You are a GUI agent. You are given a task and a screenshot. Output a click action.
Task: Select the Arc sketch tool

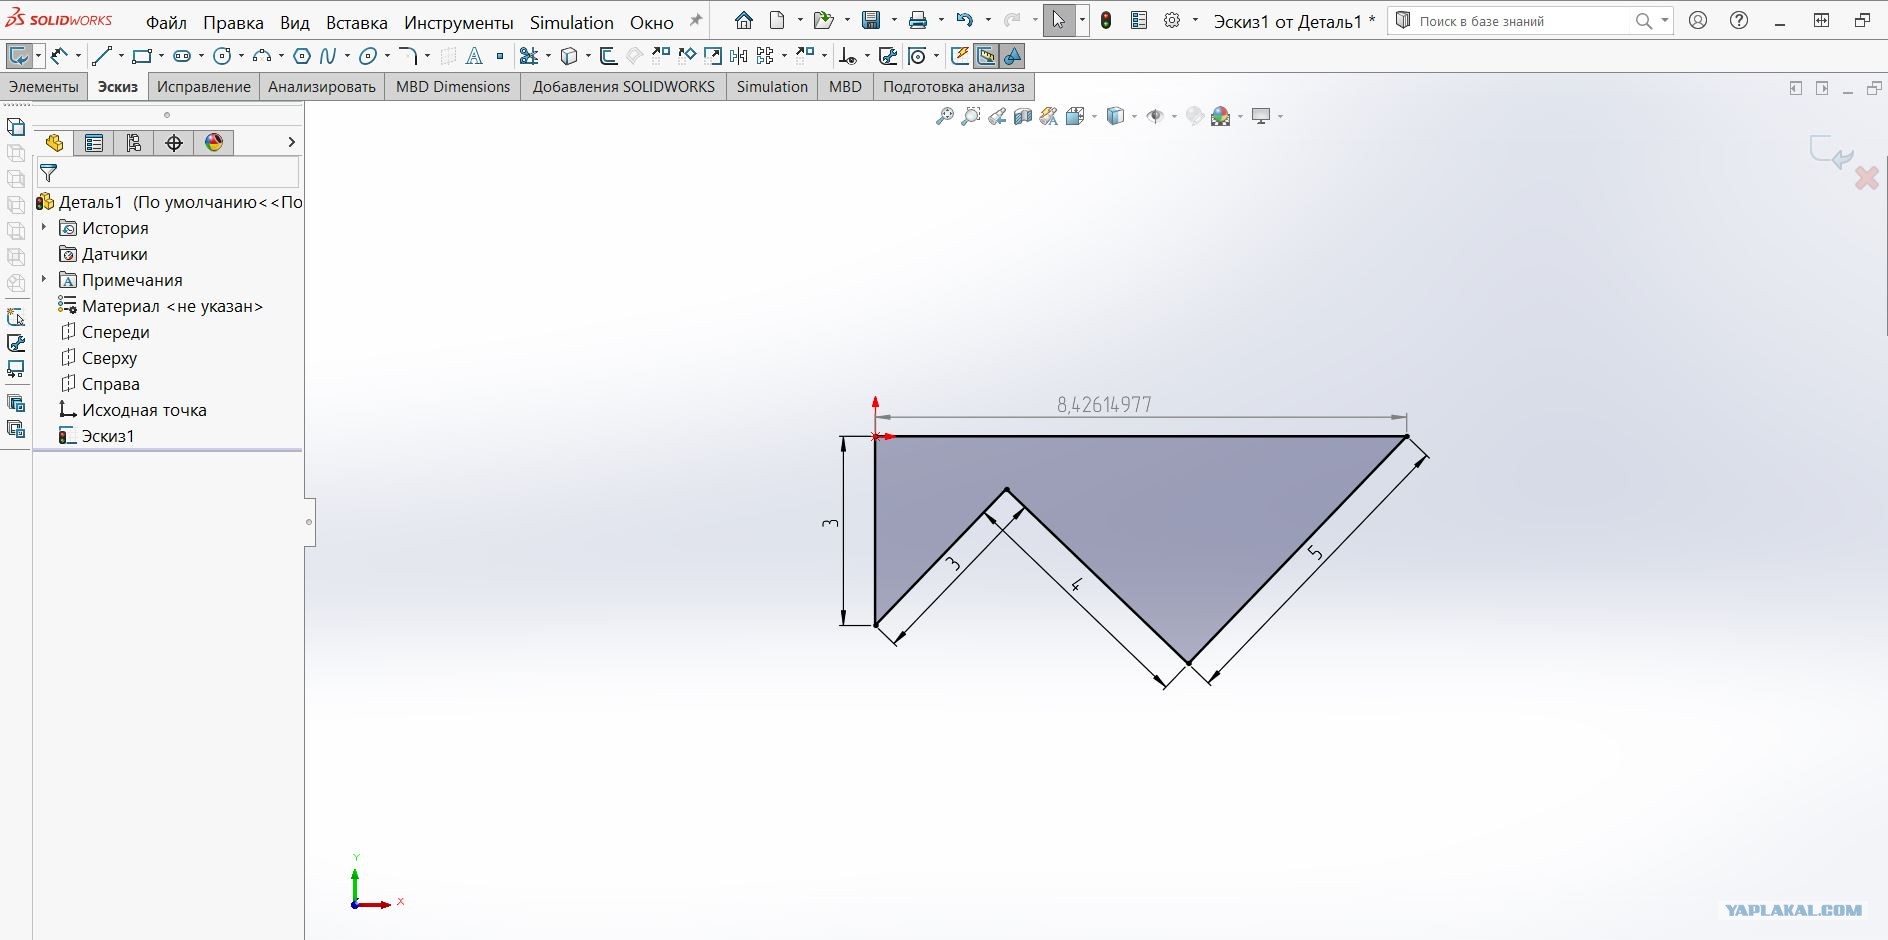coord(262,56)
